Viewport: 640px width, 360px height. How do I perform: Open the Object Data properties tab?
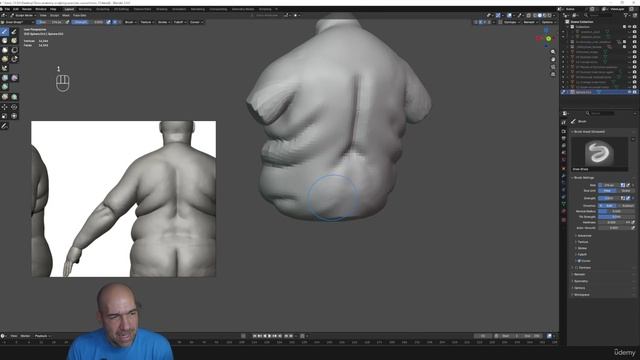click(x=564, y=204)
